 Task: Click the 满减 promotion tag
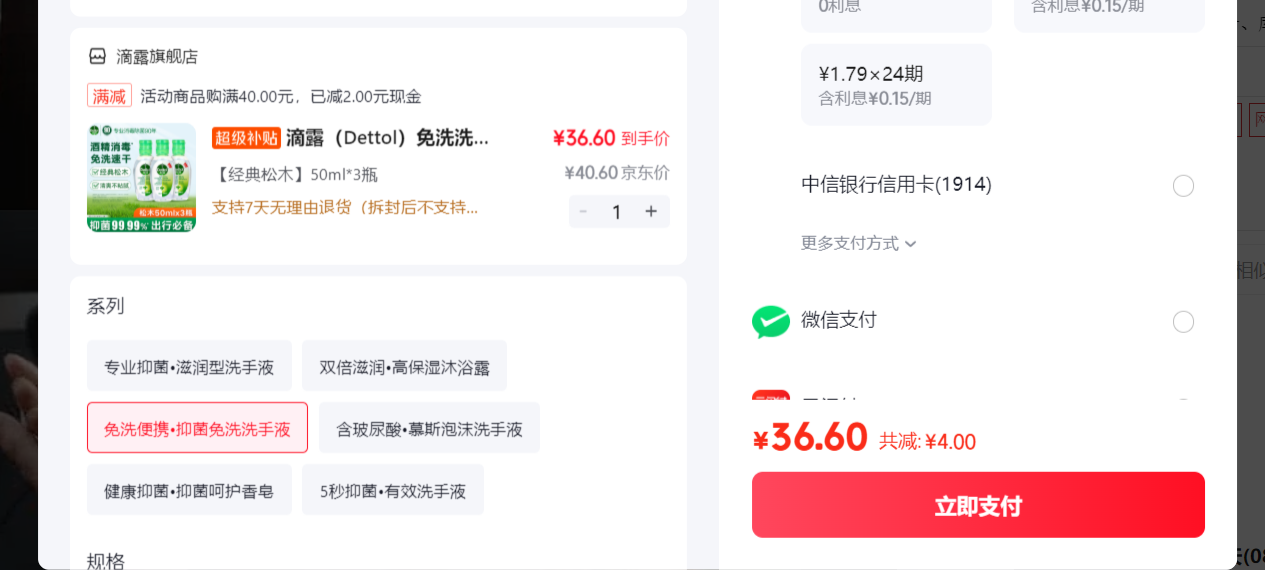point(110,96)
